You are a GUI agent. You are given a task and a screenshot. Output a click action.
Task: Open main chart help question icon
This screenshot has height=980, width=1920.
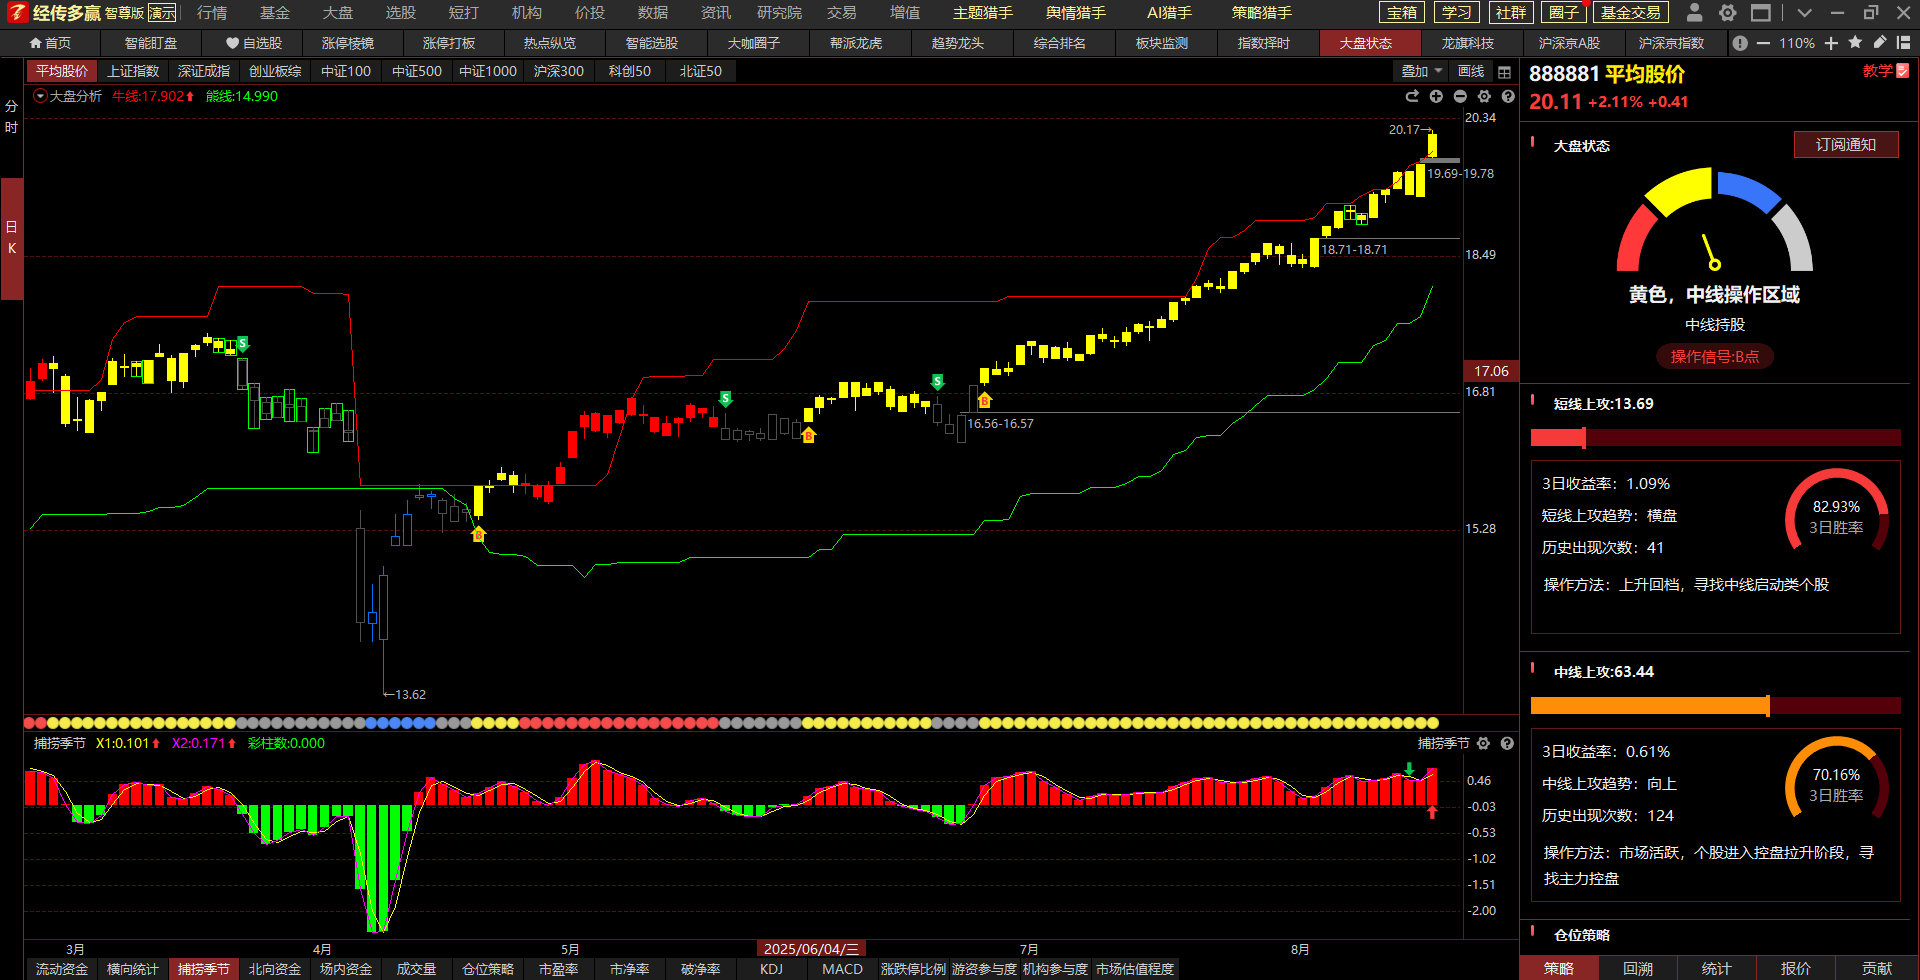click(x=1508, y=96)
